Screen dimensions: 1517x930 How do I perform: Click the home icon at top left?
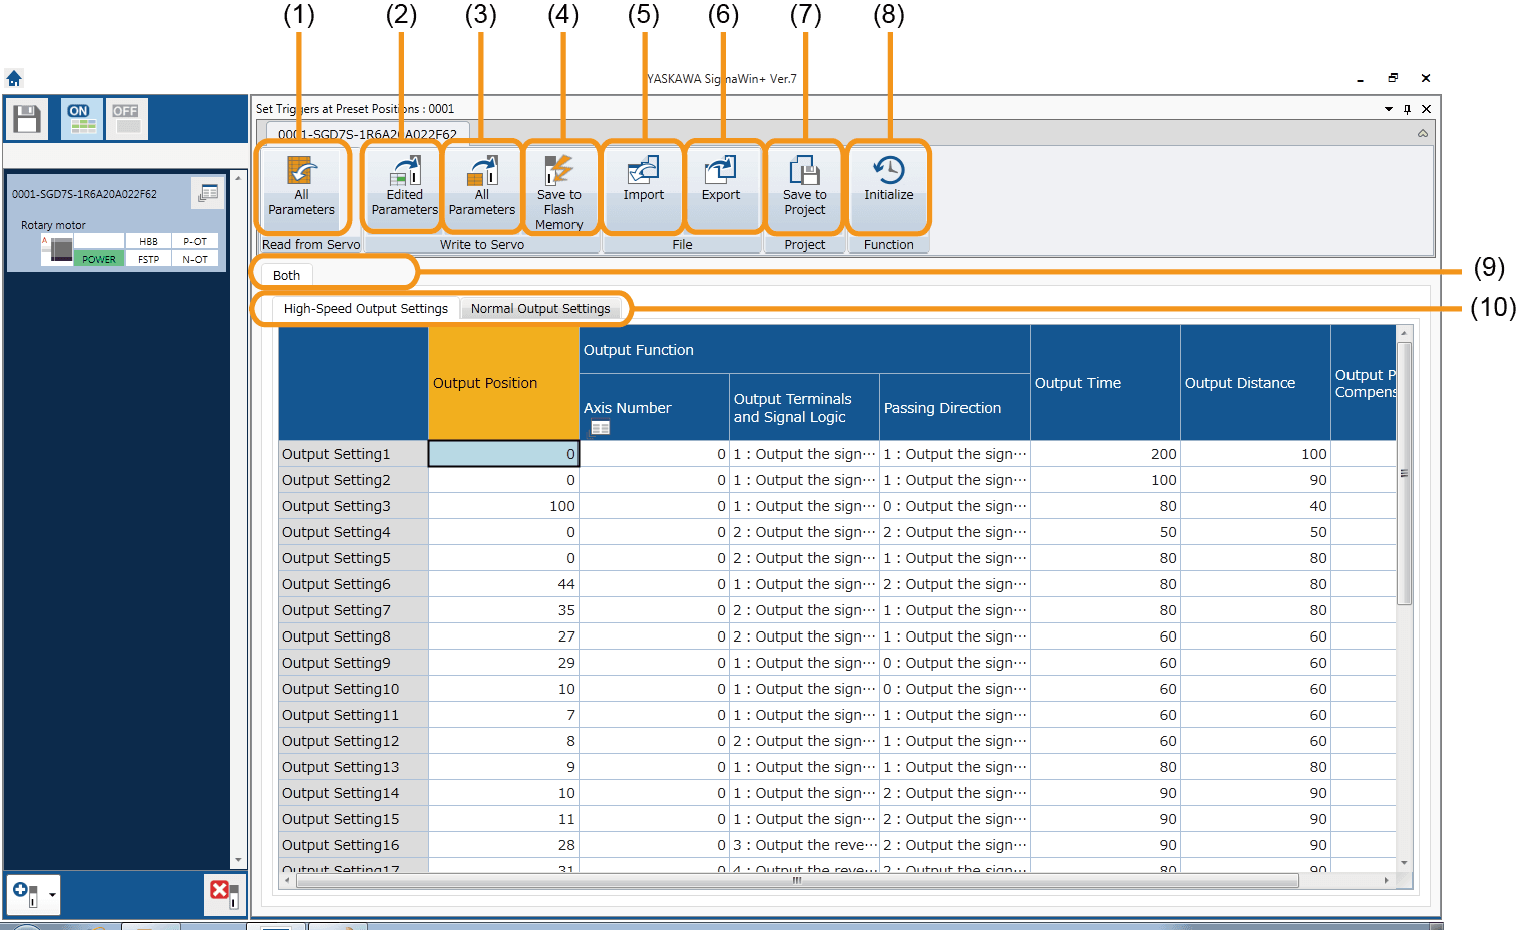[x=14, y=78]
